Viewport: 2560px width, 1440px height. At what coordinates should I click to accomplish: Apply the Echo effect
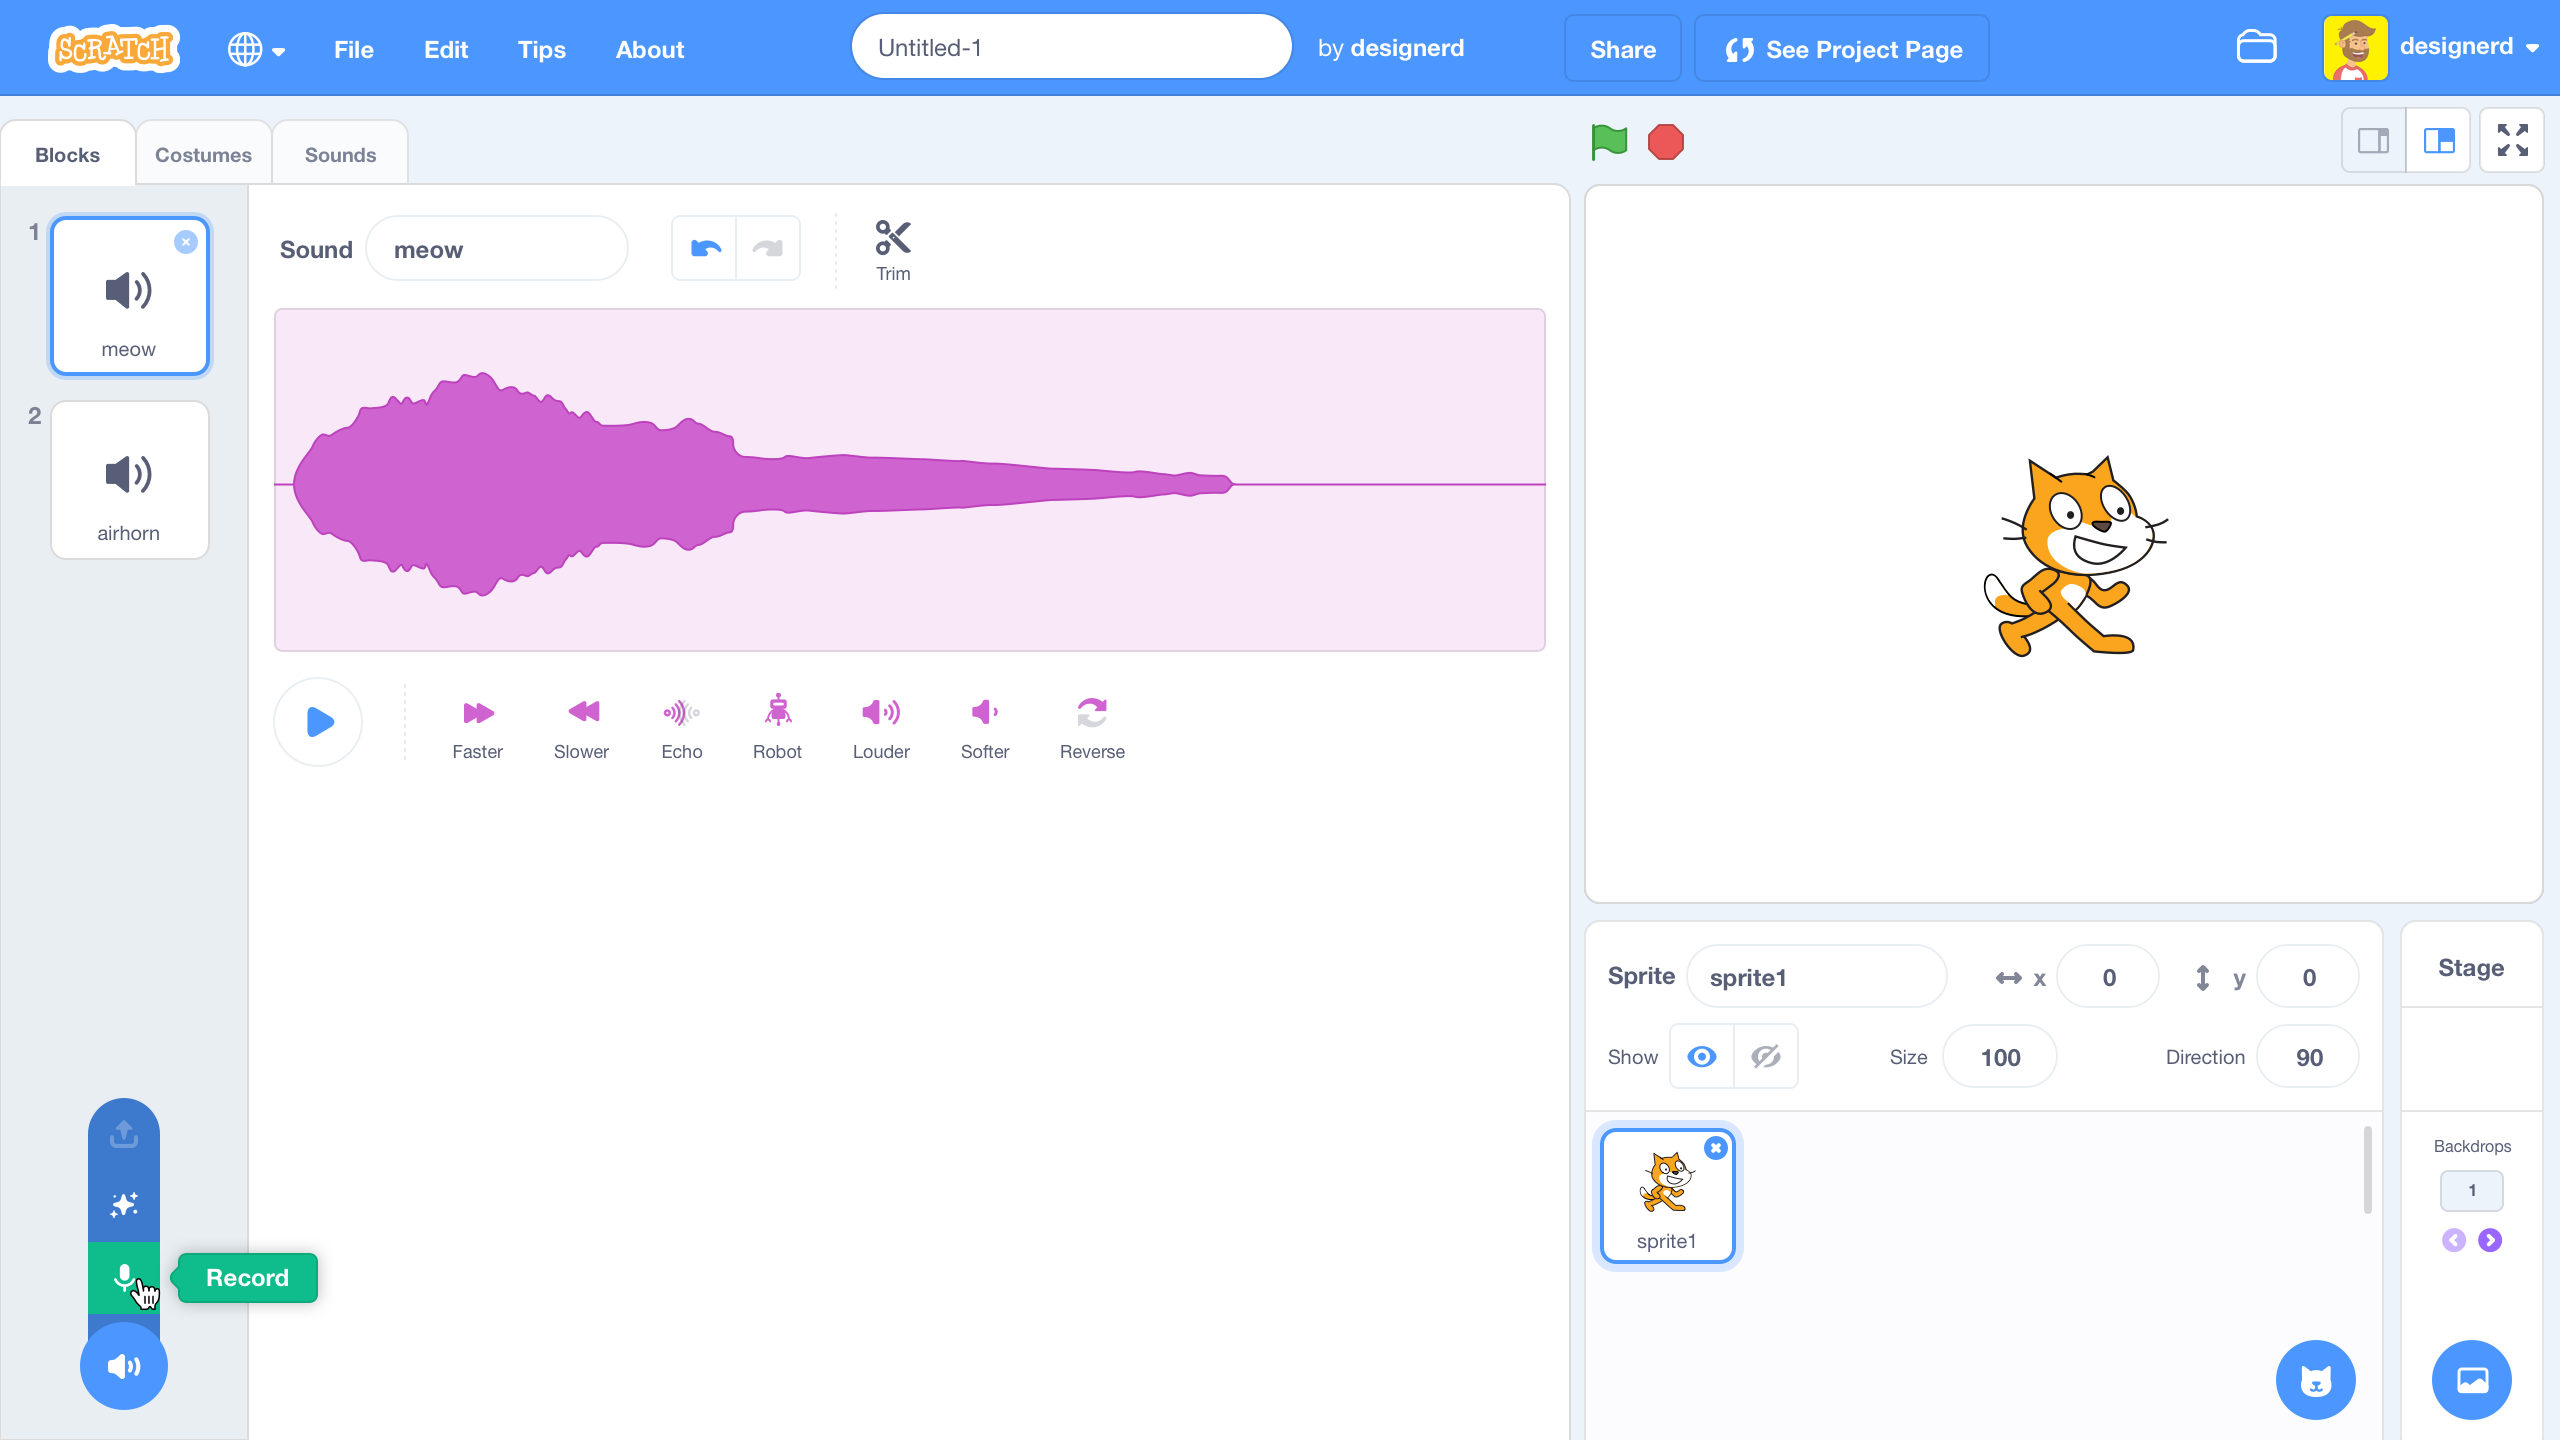(682, 728)
